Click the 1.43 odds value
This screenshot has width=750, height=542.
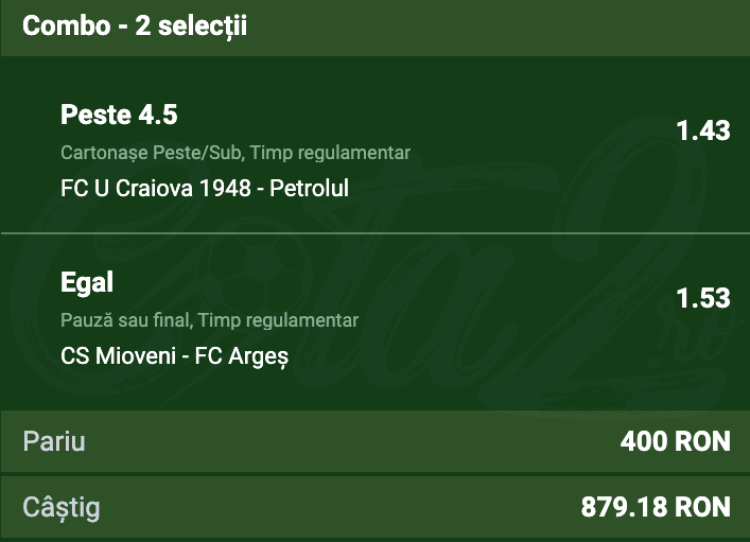(703, 131)
